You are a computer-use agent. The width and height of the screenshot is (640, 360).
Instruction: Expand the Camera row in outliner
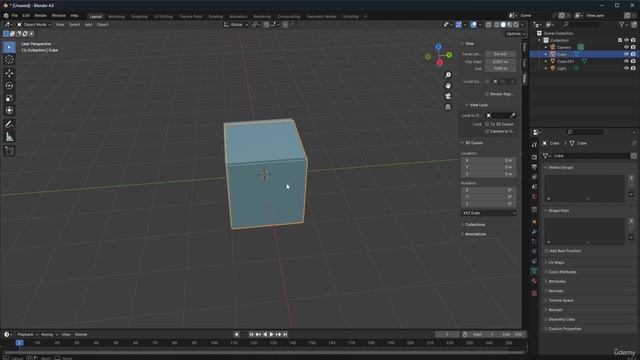click(546, 47)
